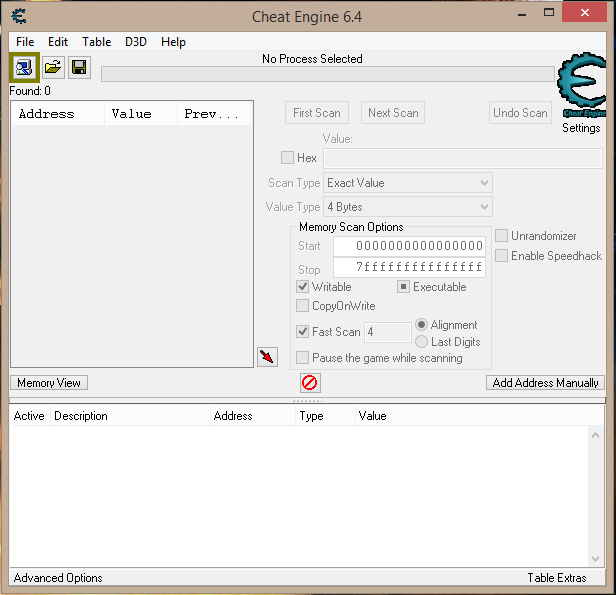Click the Next Scan button
The height and width of the screenshot is (595, 616).
[x=393, y=113]
